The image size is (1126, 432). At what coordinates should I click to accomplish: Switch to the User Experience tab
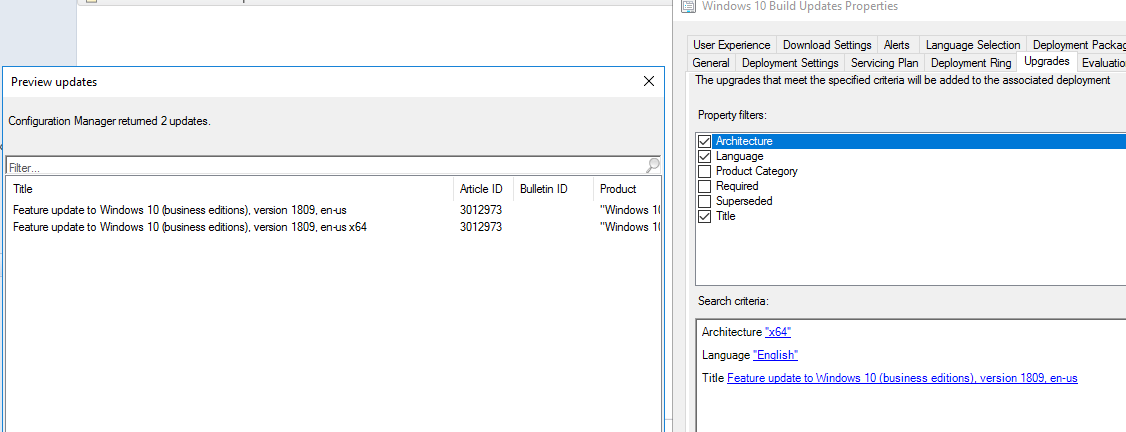coord(731,44)
